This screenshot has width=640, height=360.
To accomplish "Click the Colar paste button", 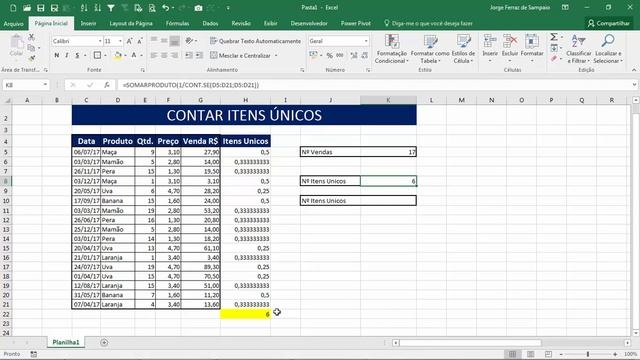I will (x=16, y=46).
